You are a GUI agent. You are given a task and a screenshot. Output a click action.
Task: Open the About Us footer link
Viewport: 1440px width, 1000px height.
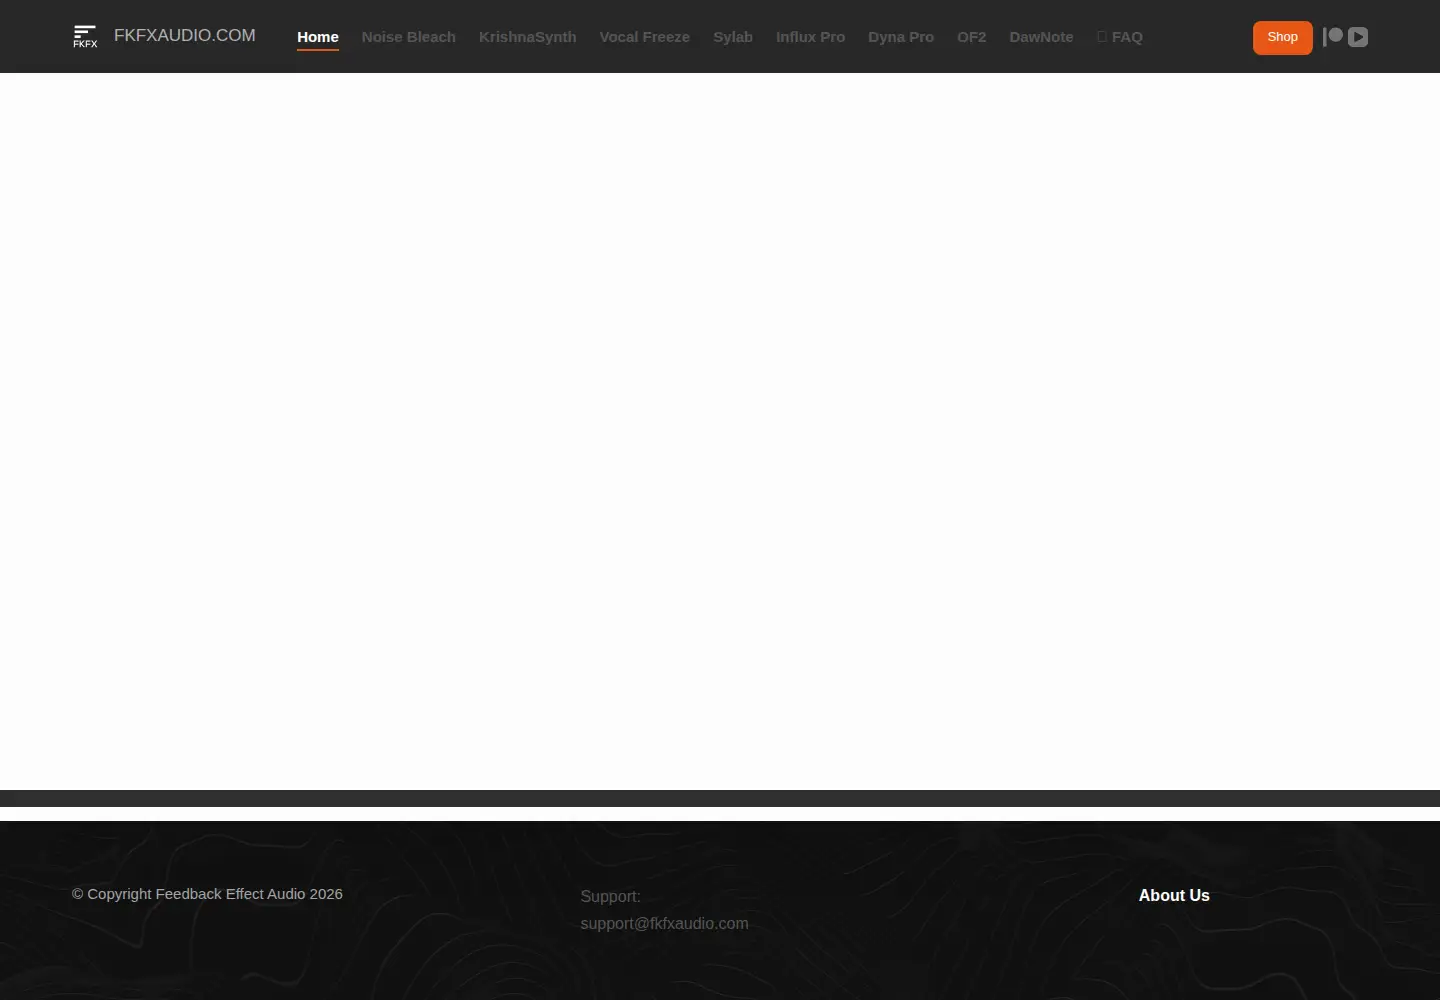click(1174, 896)
